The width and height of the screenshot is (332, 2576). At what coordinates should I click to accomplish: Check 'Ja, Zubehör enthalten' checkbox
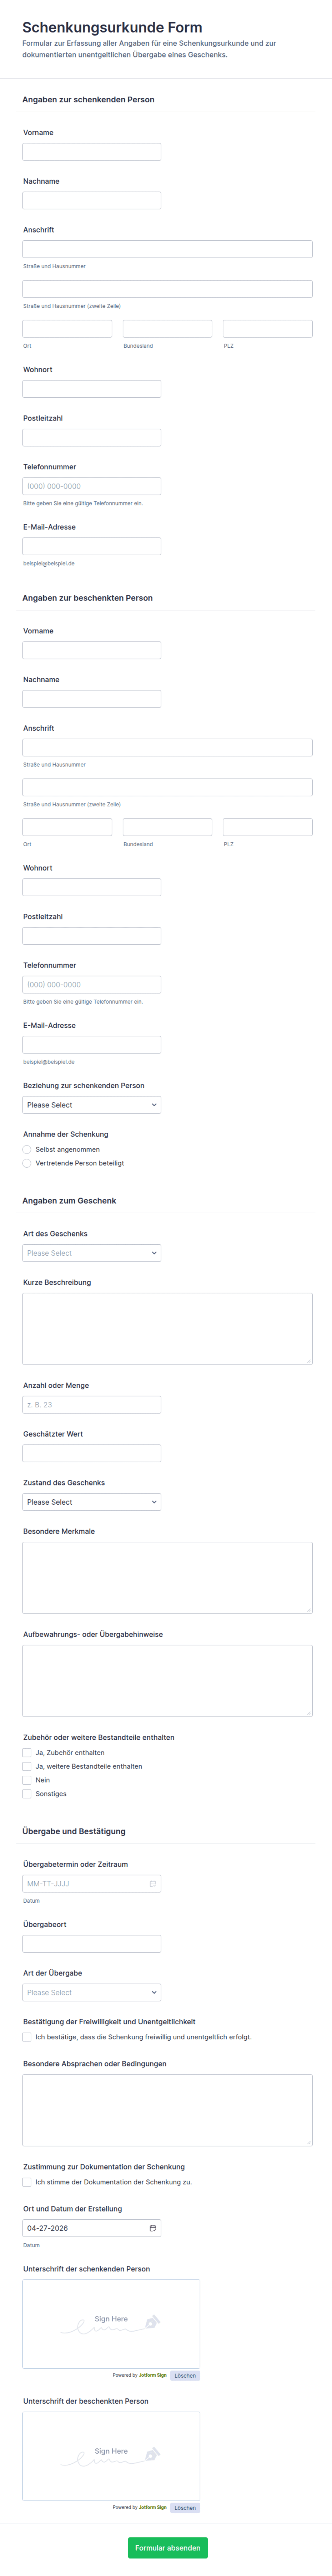[x=27, y=1752]
